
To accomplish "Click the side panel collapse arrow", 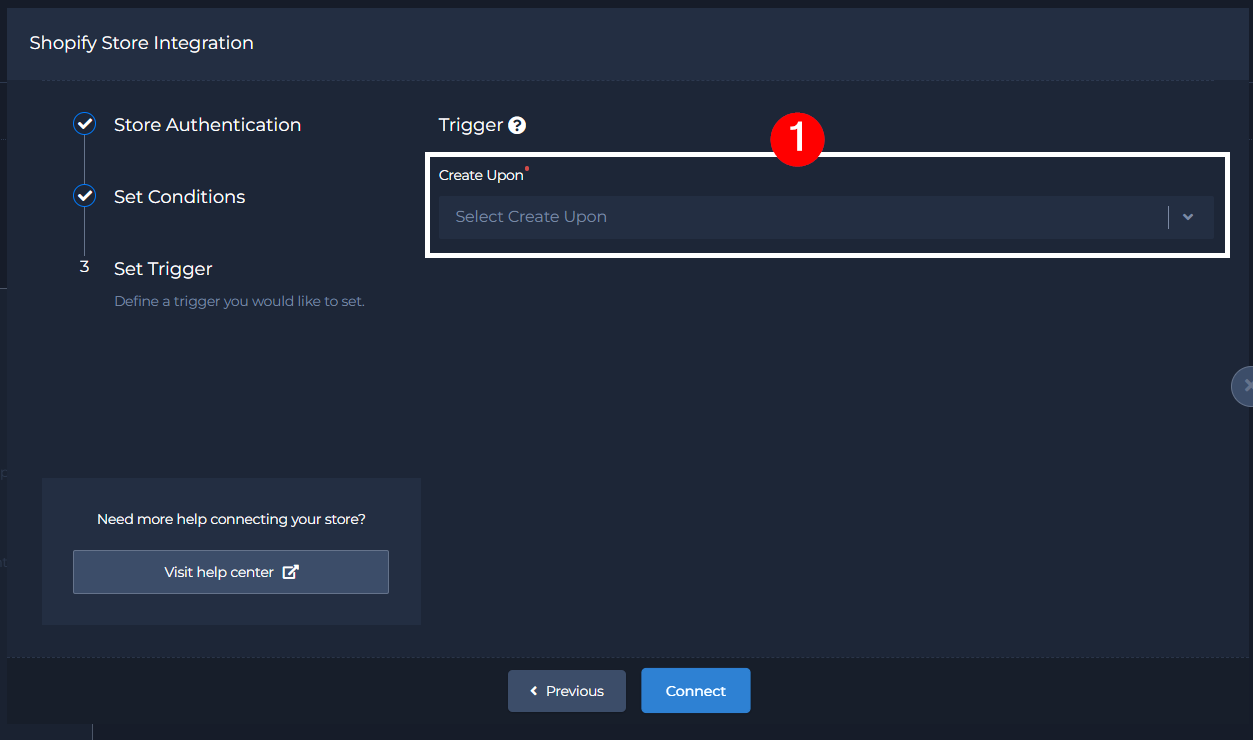I will 1243,385.
